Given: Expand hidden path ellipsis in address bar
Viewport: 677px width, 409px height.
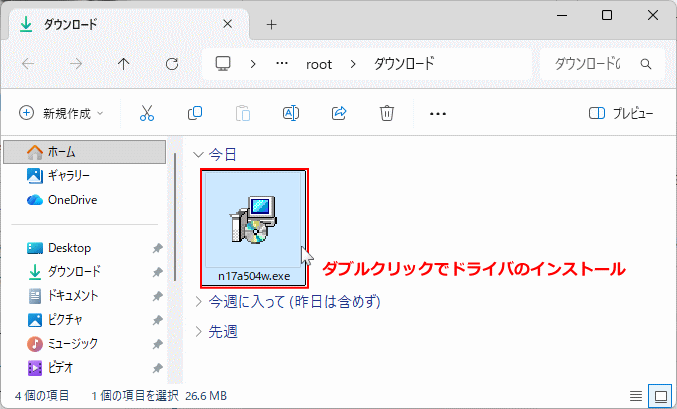Looking at the screenshot, I should click(282, 63).
